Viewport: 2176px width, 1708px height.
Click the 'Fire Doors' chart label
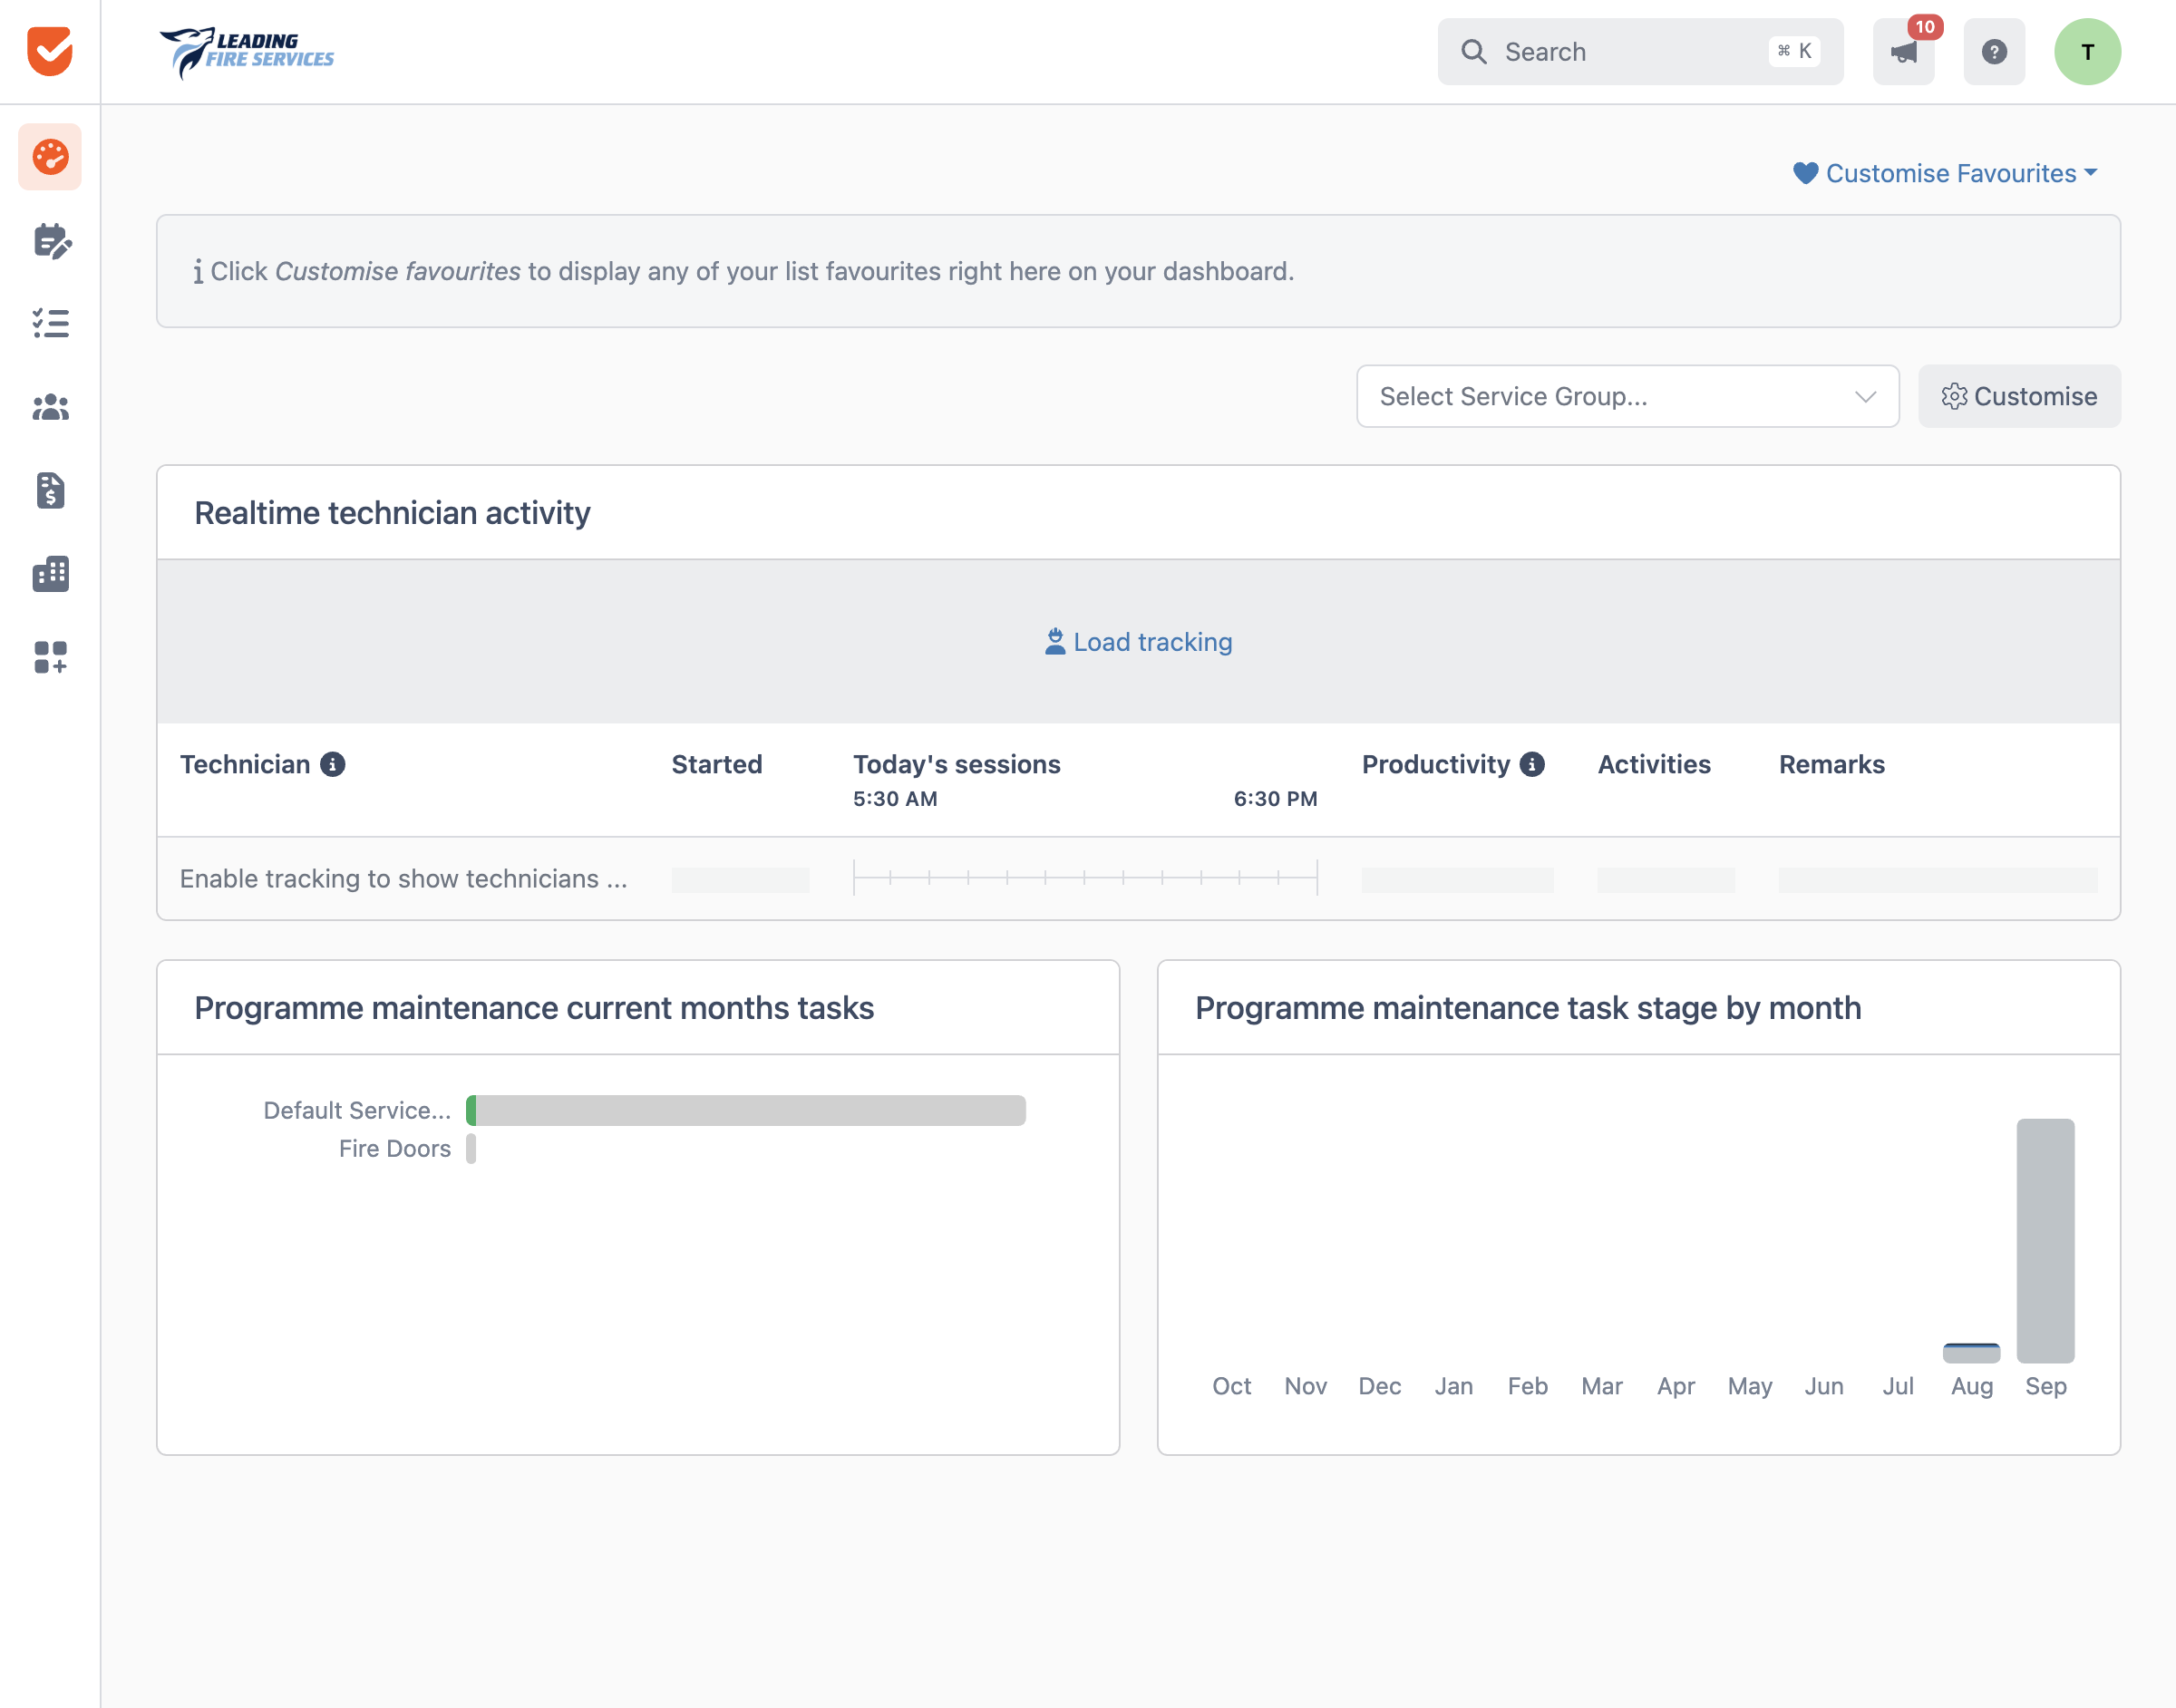click(x=394, y=1148)
